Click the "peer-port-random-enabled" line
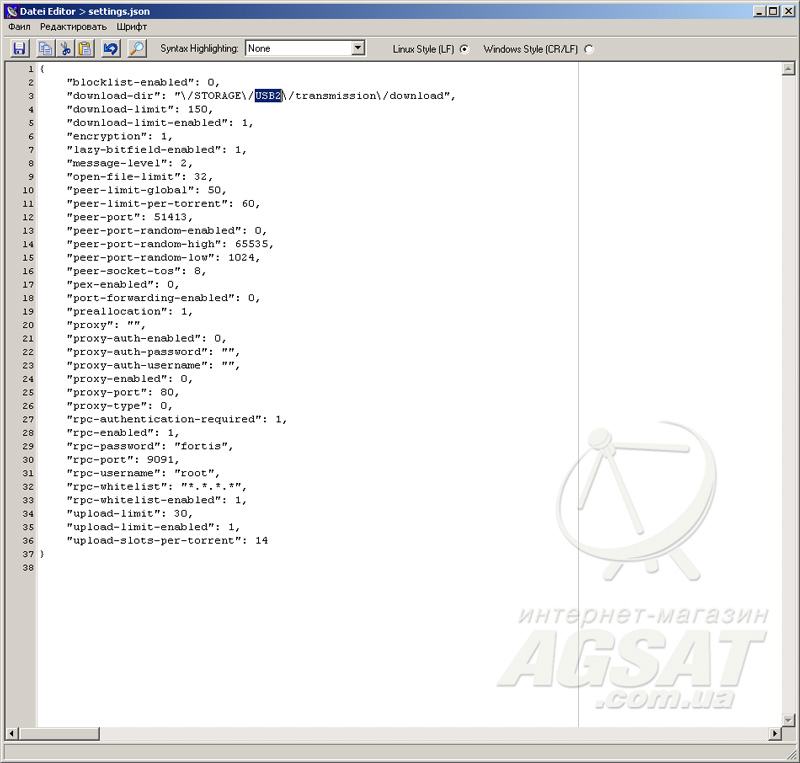The image size is (800, 763). point(166,231)
